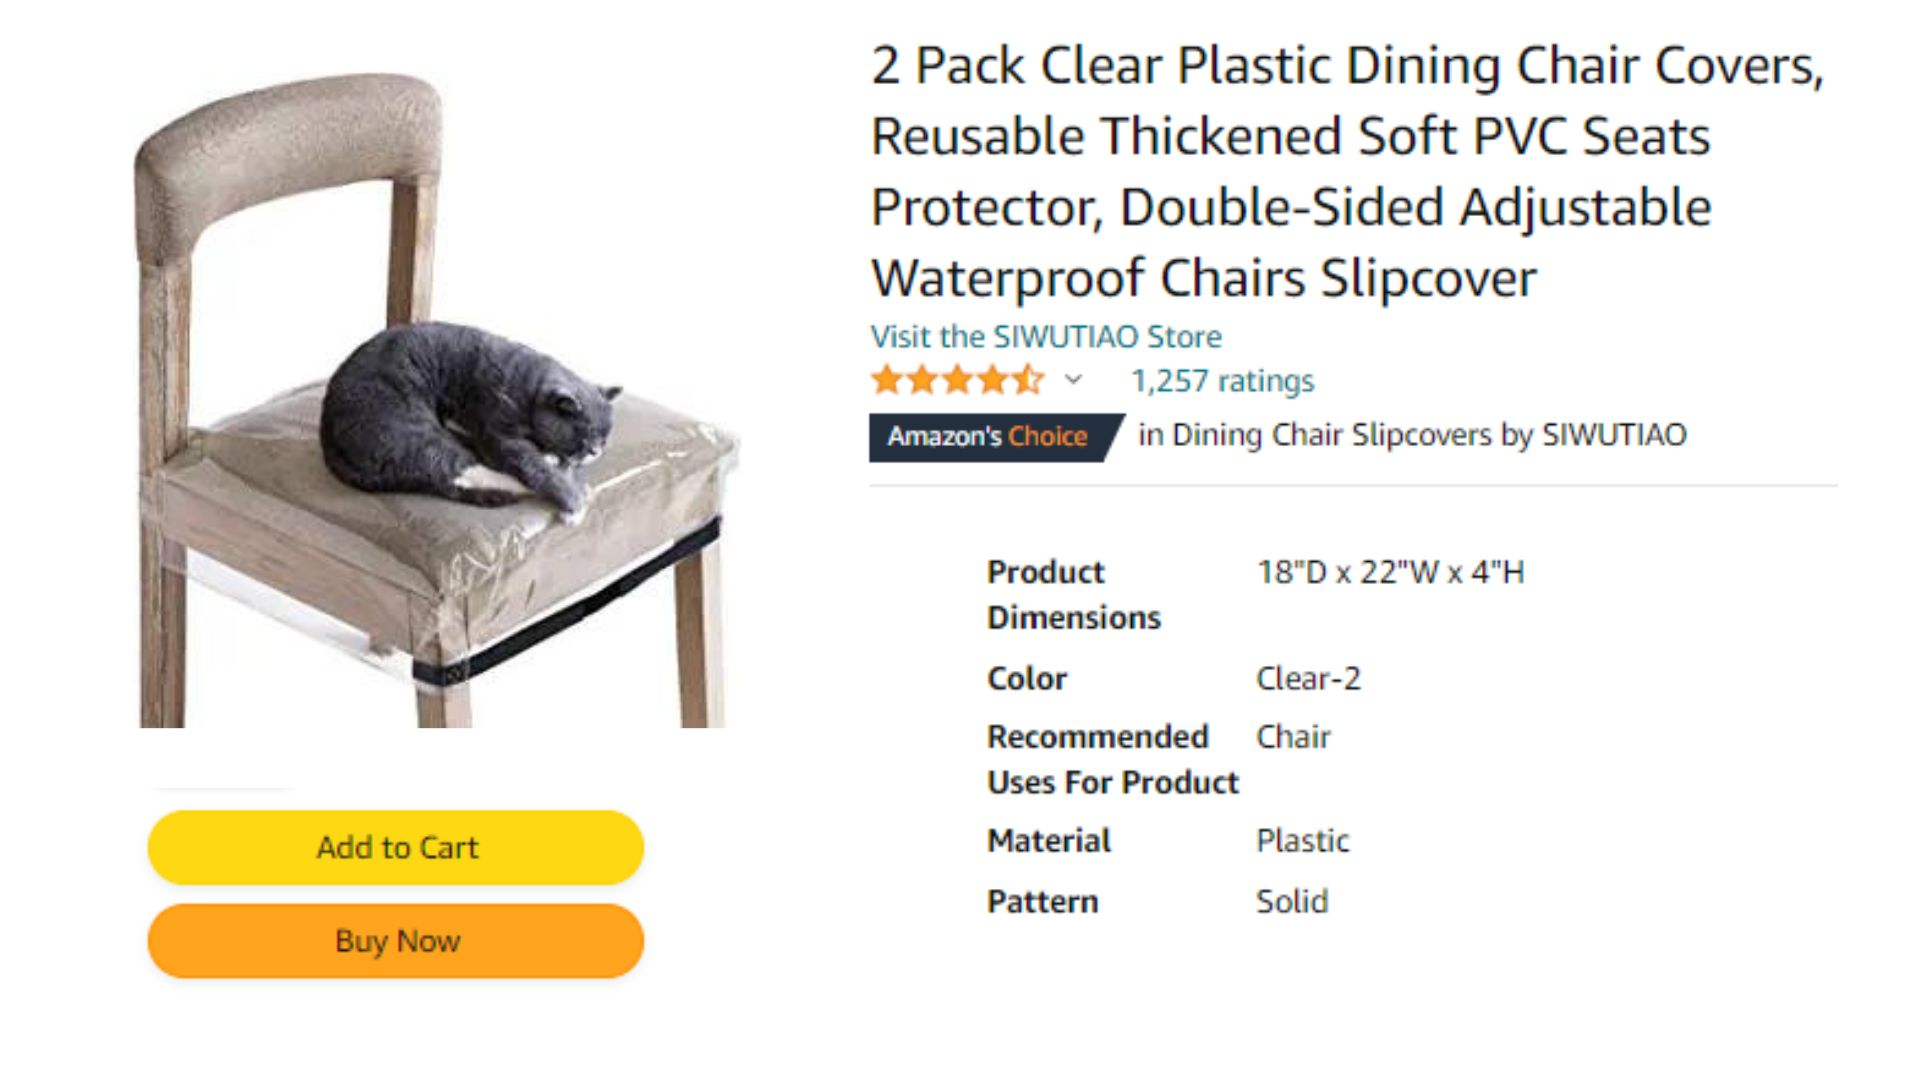Screen dimensions: 1920x1080
Task: Open the Visit the SIWUTIAO Store link
Action: click(1046, 337)
